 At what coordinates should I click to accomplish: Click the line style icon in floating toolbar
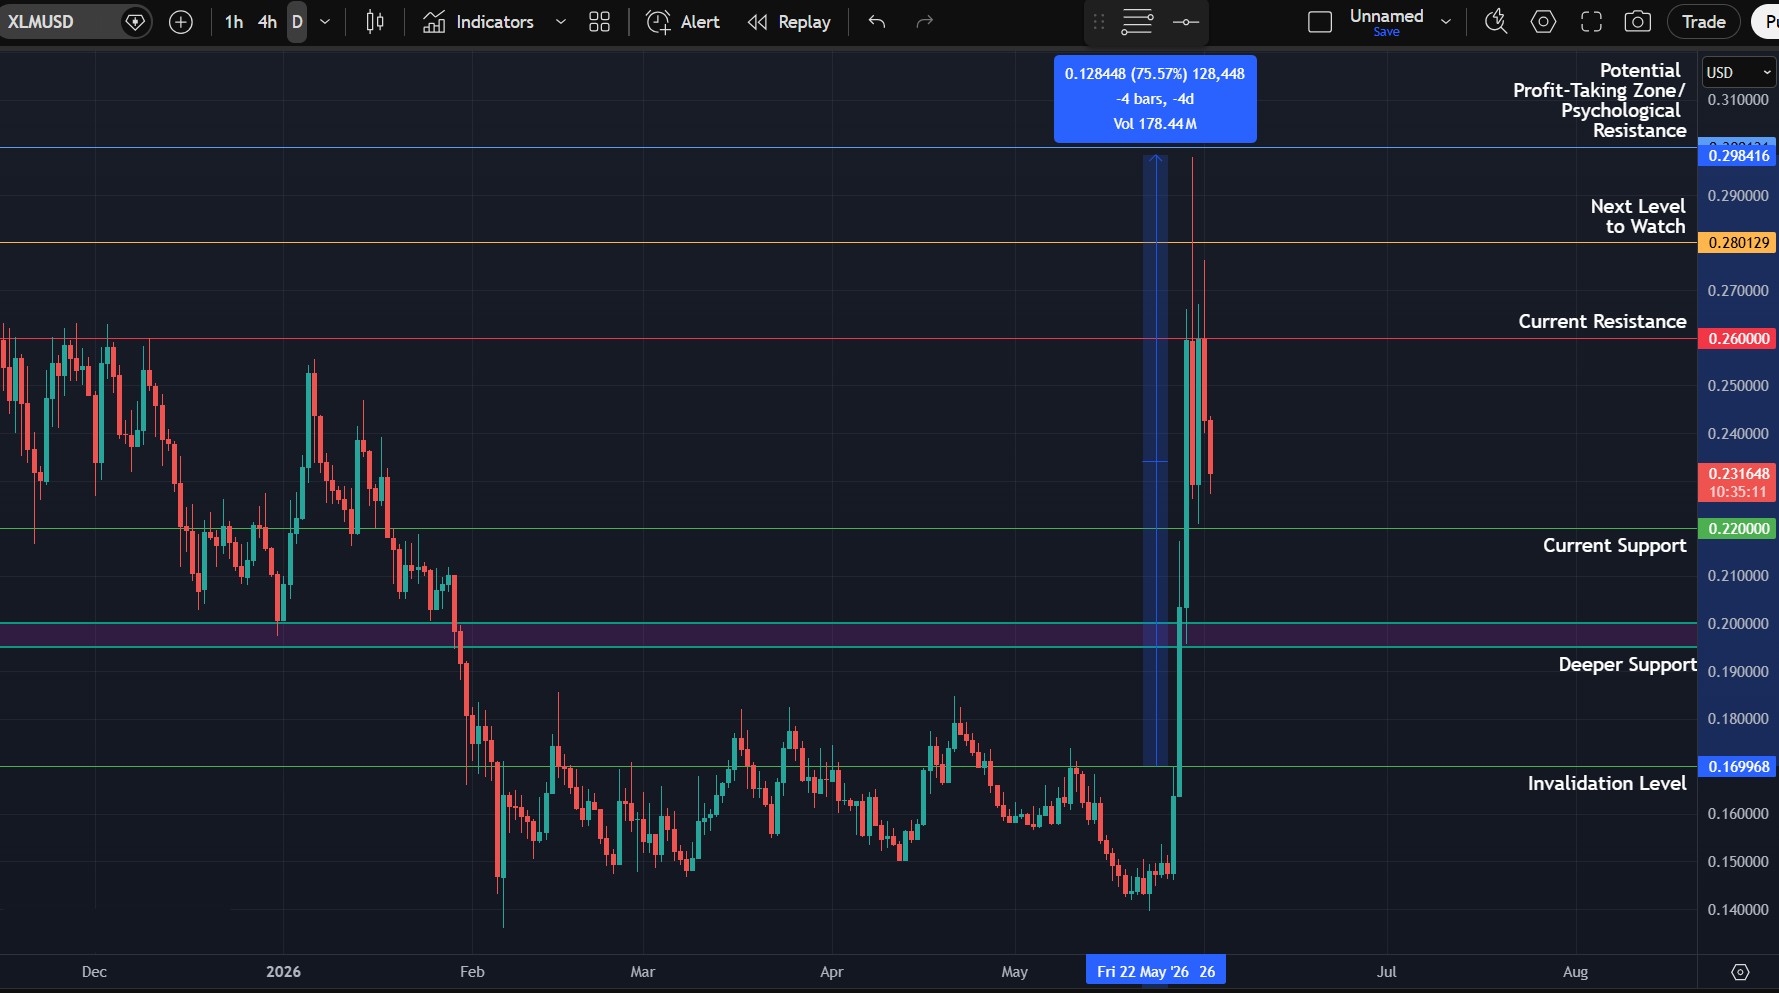tap(1186, 22)
